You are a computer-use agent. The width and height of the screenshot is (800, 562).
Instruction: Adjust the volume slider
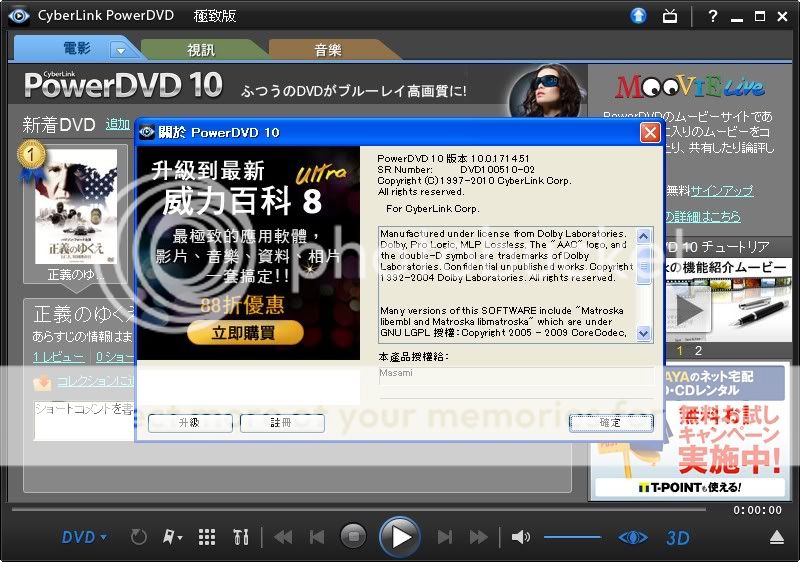tap(572, 537)
